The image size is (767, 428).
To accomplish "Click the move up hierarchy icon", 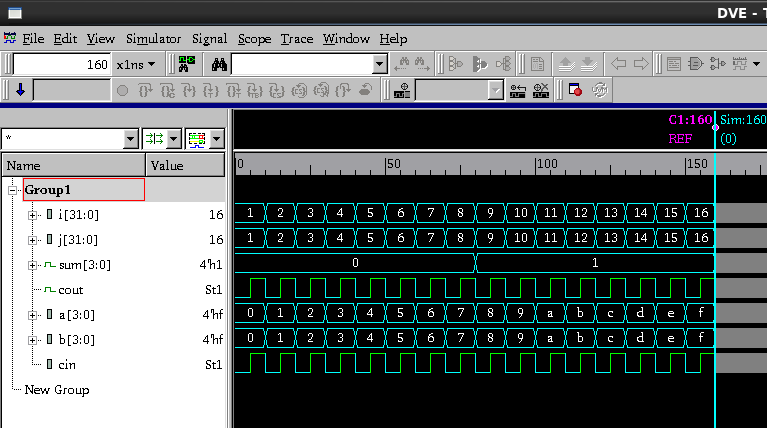I will click(x=566, y=64).
